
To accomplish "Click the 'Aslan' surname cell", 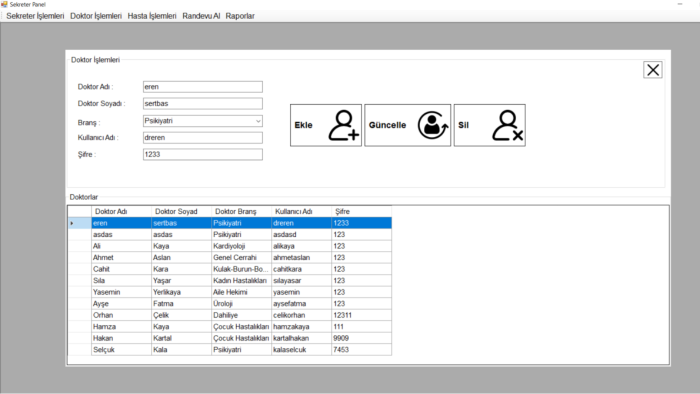I will [x=181, y=258].
